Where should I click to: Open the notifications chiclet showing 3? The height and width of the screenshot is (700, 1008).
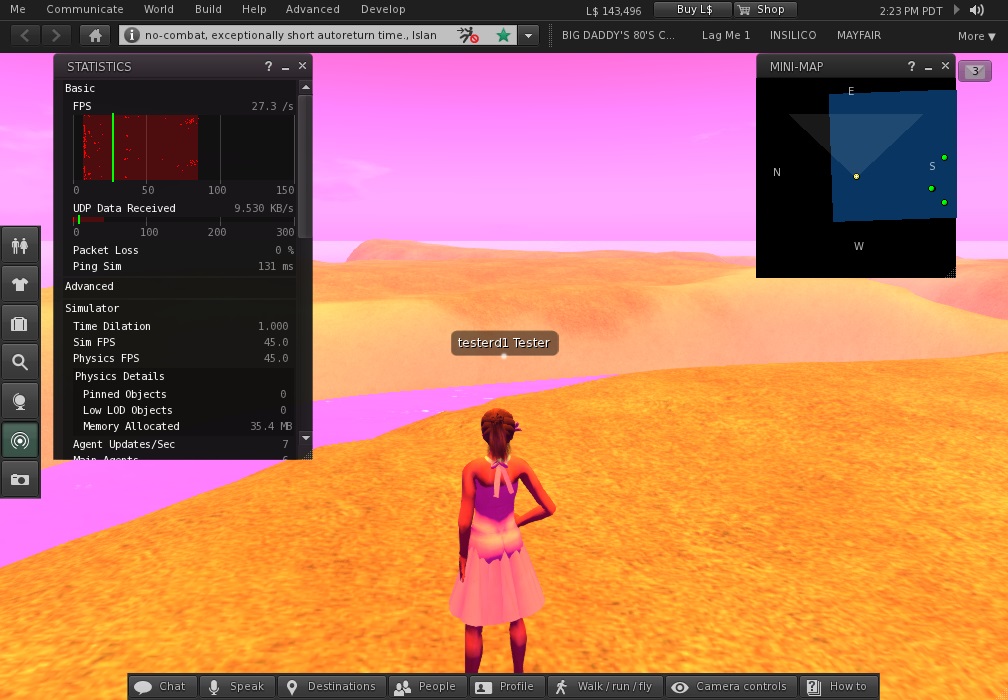tap(975, 71)
